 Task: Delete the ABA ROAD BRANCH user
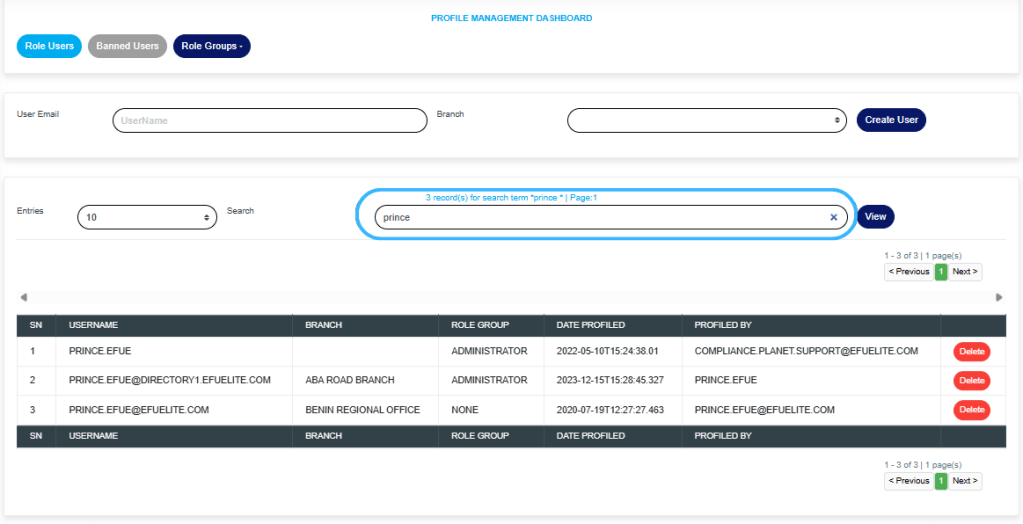tap(971, 380)
